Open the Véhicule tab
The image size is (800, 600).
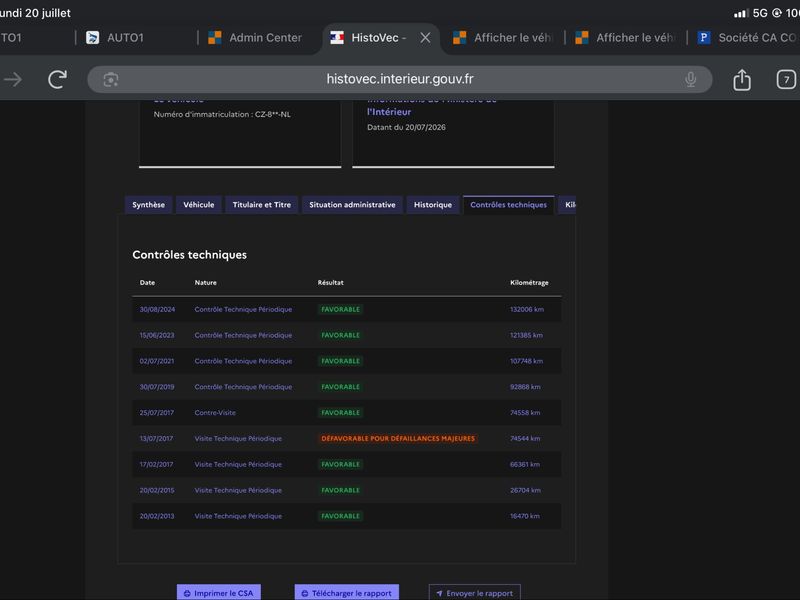(x=199, y=205)
